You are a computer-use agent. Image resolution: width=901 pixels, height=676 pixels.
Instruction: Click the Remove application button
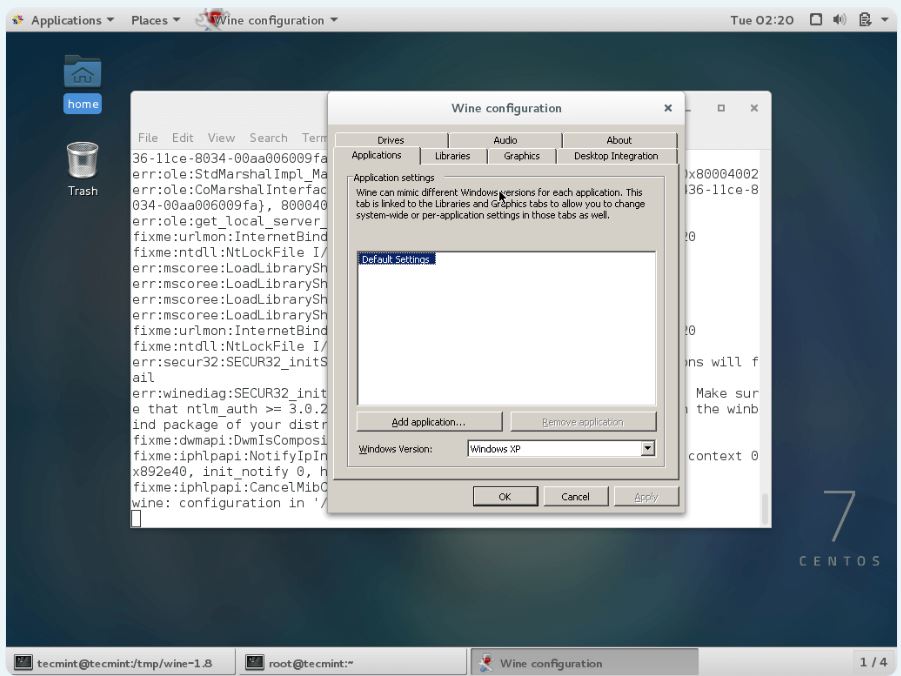tap(583, 422)
